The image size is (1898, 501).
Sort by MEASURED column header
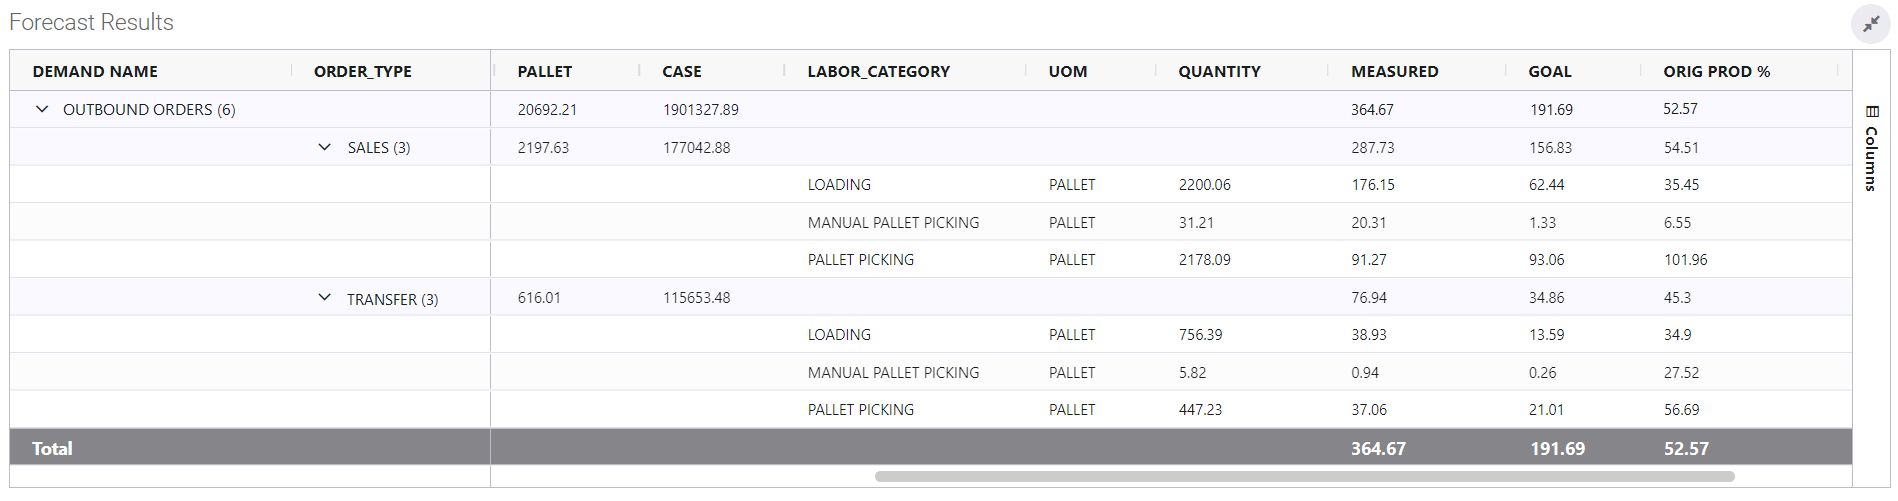(x=1394, y=71)
